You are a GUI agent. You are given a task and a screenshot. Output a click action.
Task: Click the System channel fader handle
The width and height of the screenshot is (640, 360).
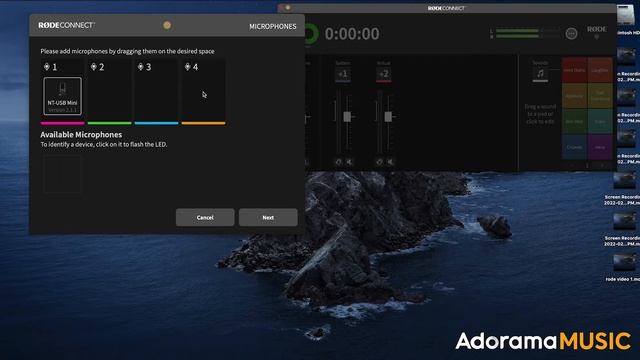click(x=347, y=117)
